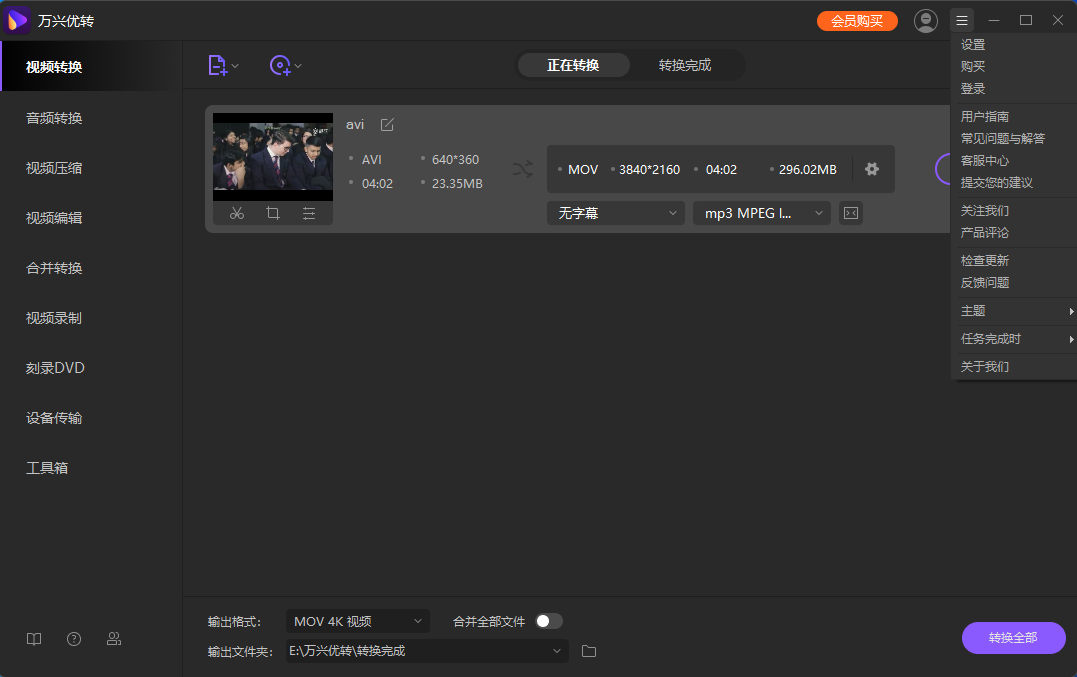Switch to the 正在转换 tab

tap(573, 65)
